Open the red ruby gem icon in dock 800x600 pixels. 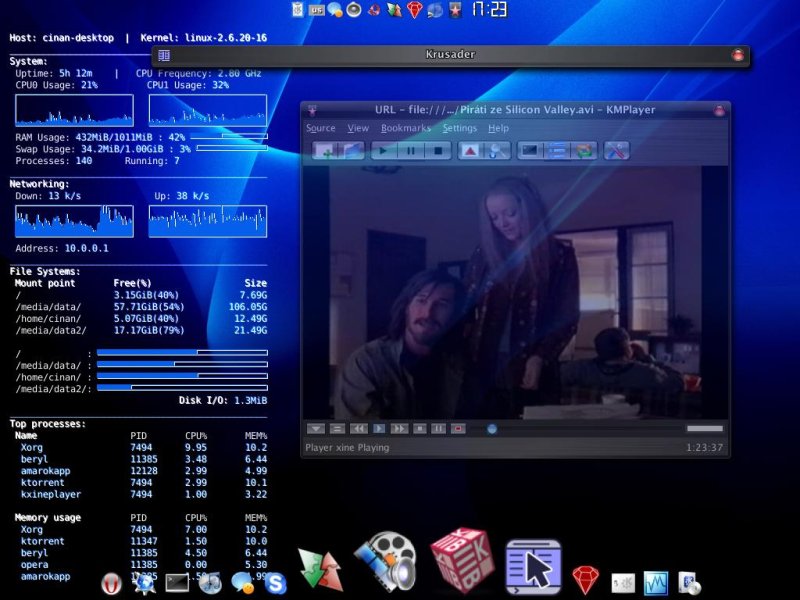[x=585, y=580]
